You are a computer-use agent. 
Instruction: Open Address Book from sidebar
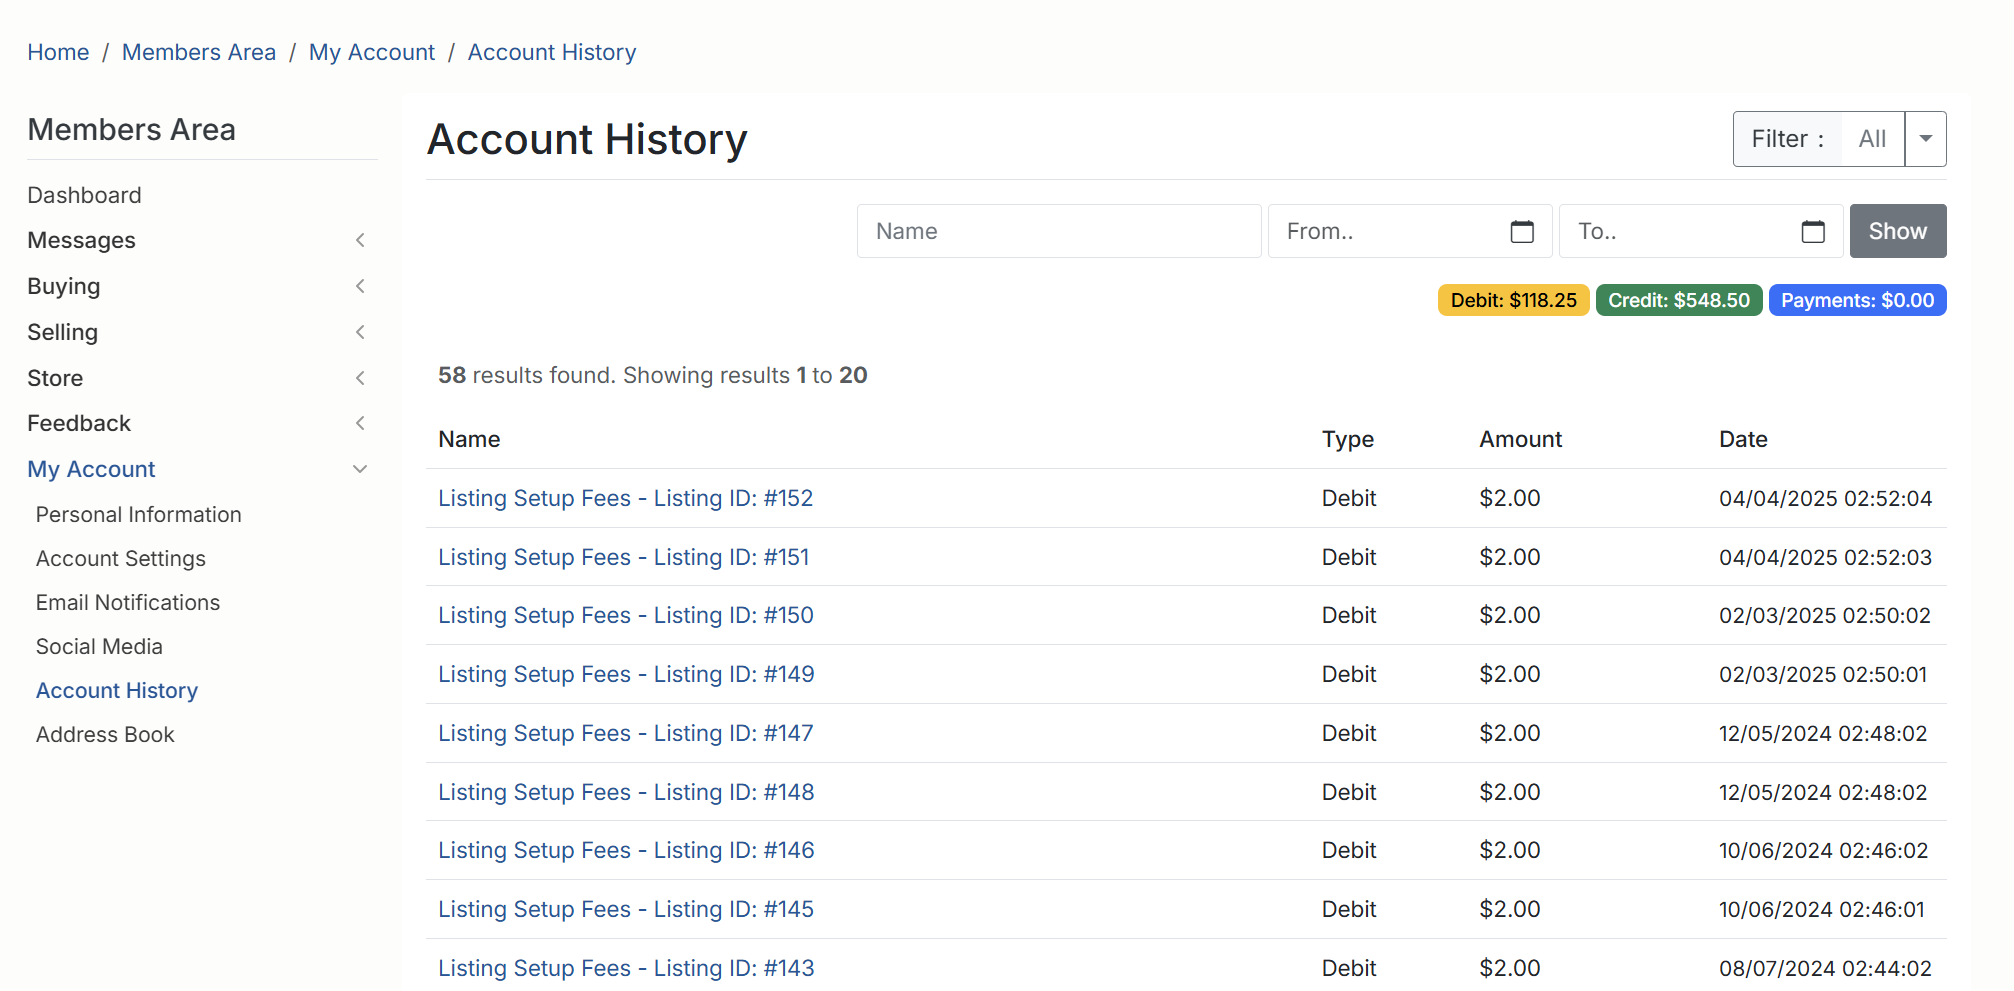105,734
